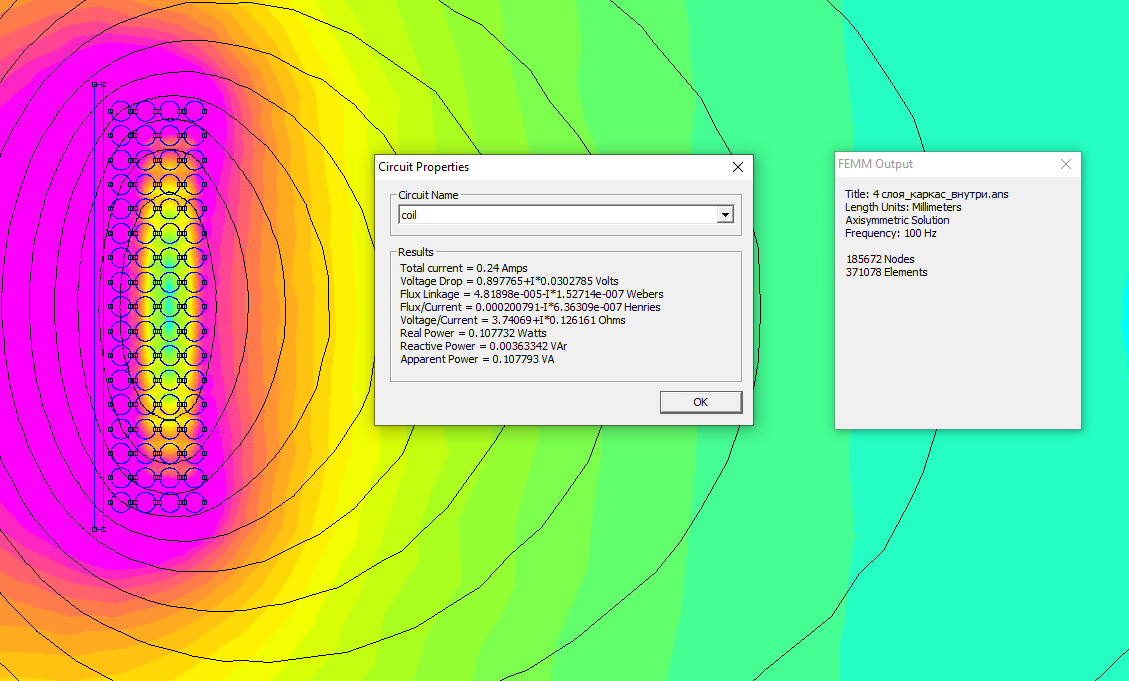Click '185672 Nodes' in FEMM Output
This screenshot has height=681, width=1129.
(880, 258)
